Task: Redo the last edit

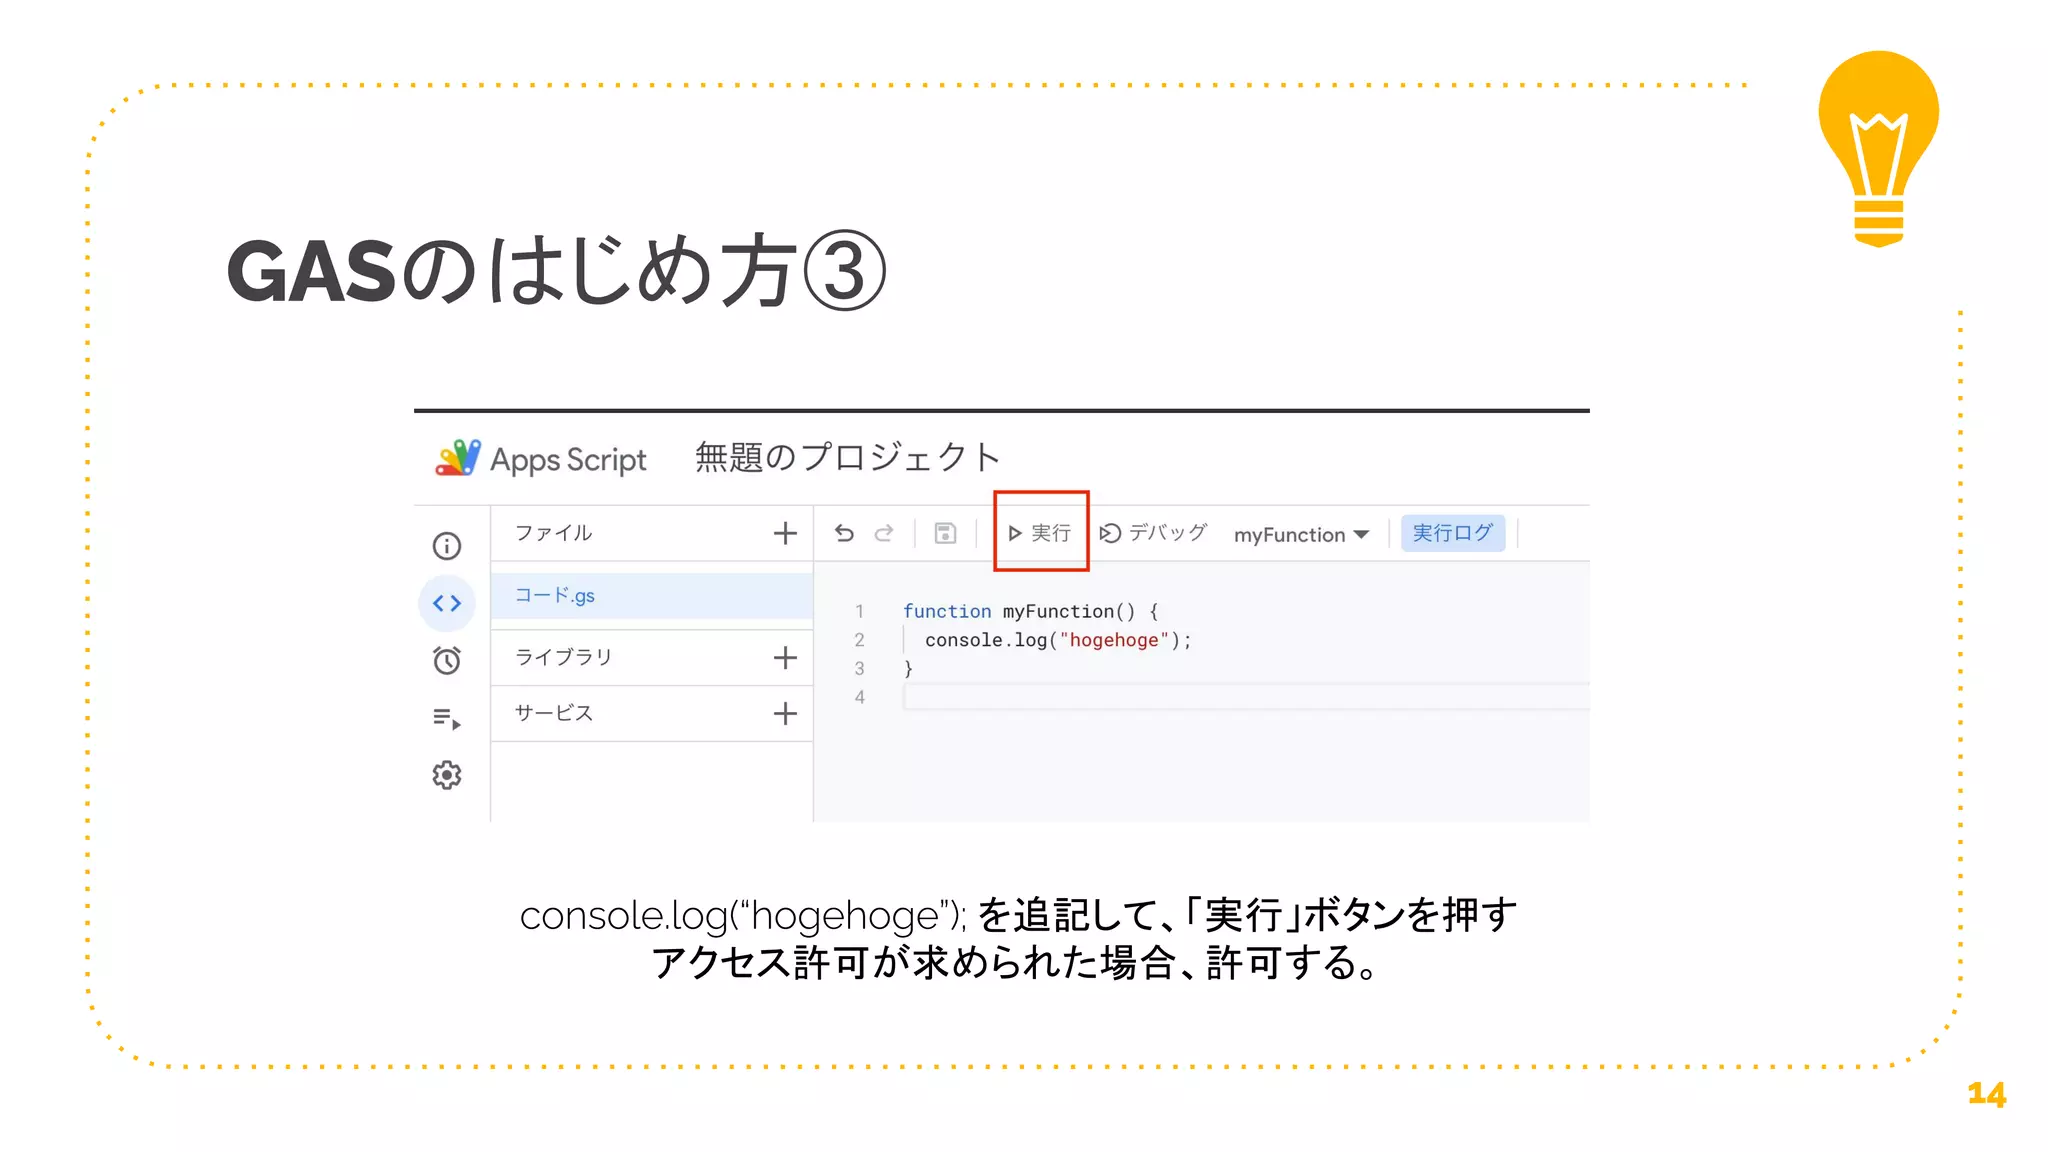Action: point(884,533)
